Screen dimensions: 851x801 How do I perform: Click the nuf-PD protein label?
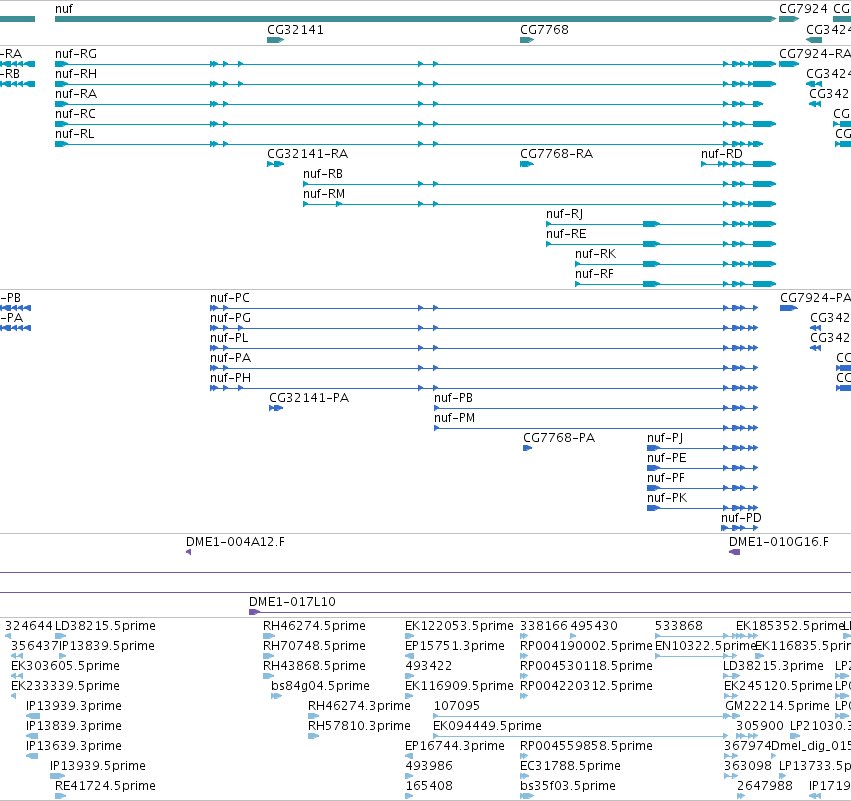pos(741,518)
